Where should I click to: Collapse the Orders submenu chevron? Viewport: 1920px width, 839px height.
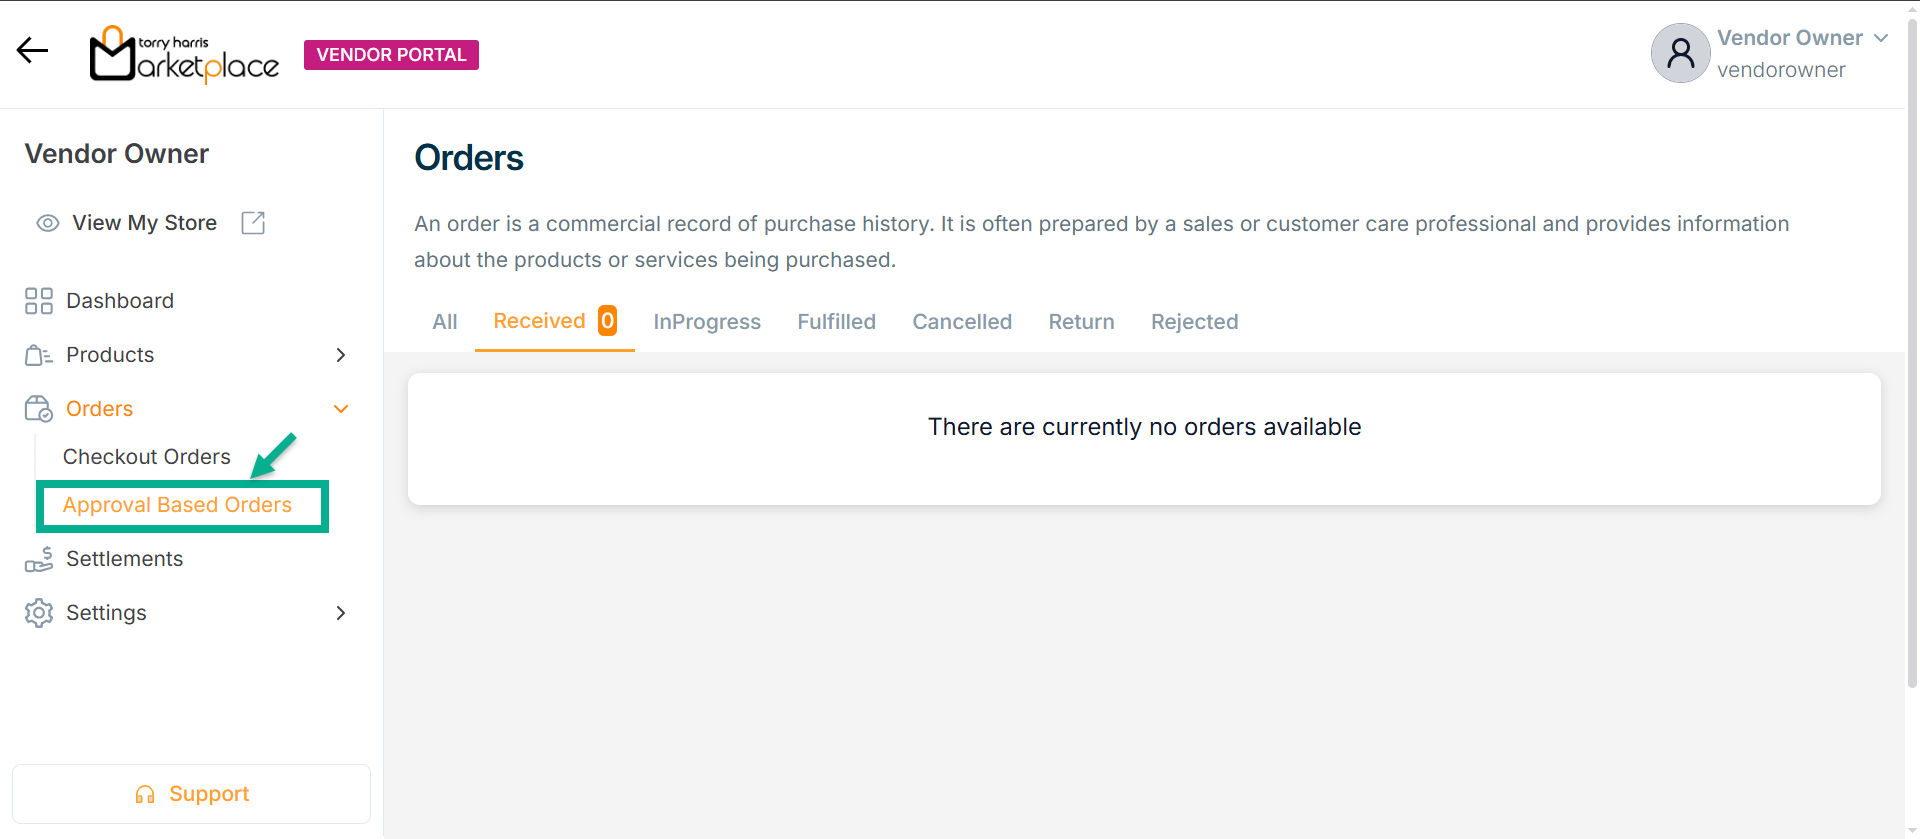pyautogui.click(x=341, y=409)
